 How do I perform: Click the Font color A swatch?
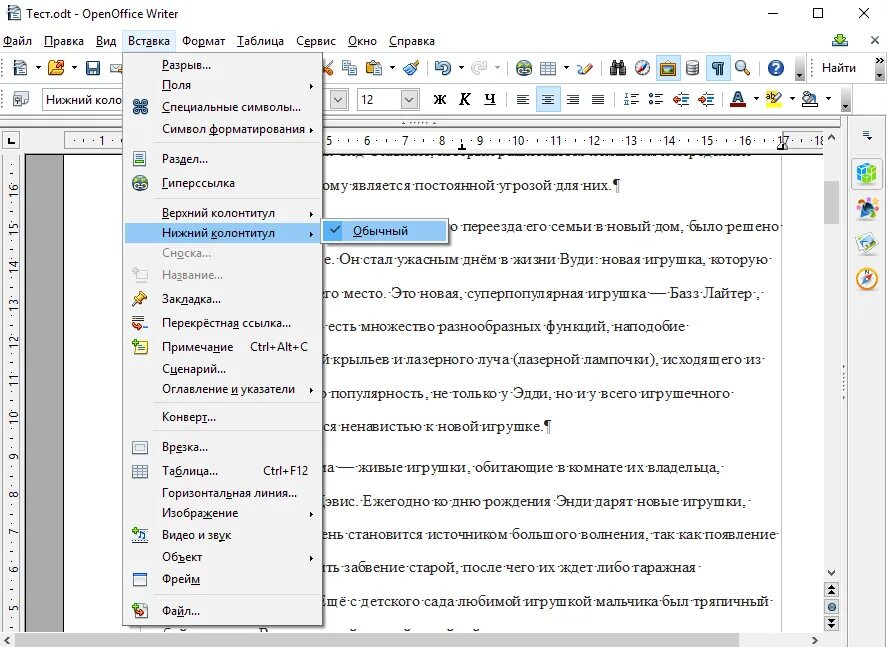tap(737, 100)
